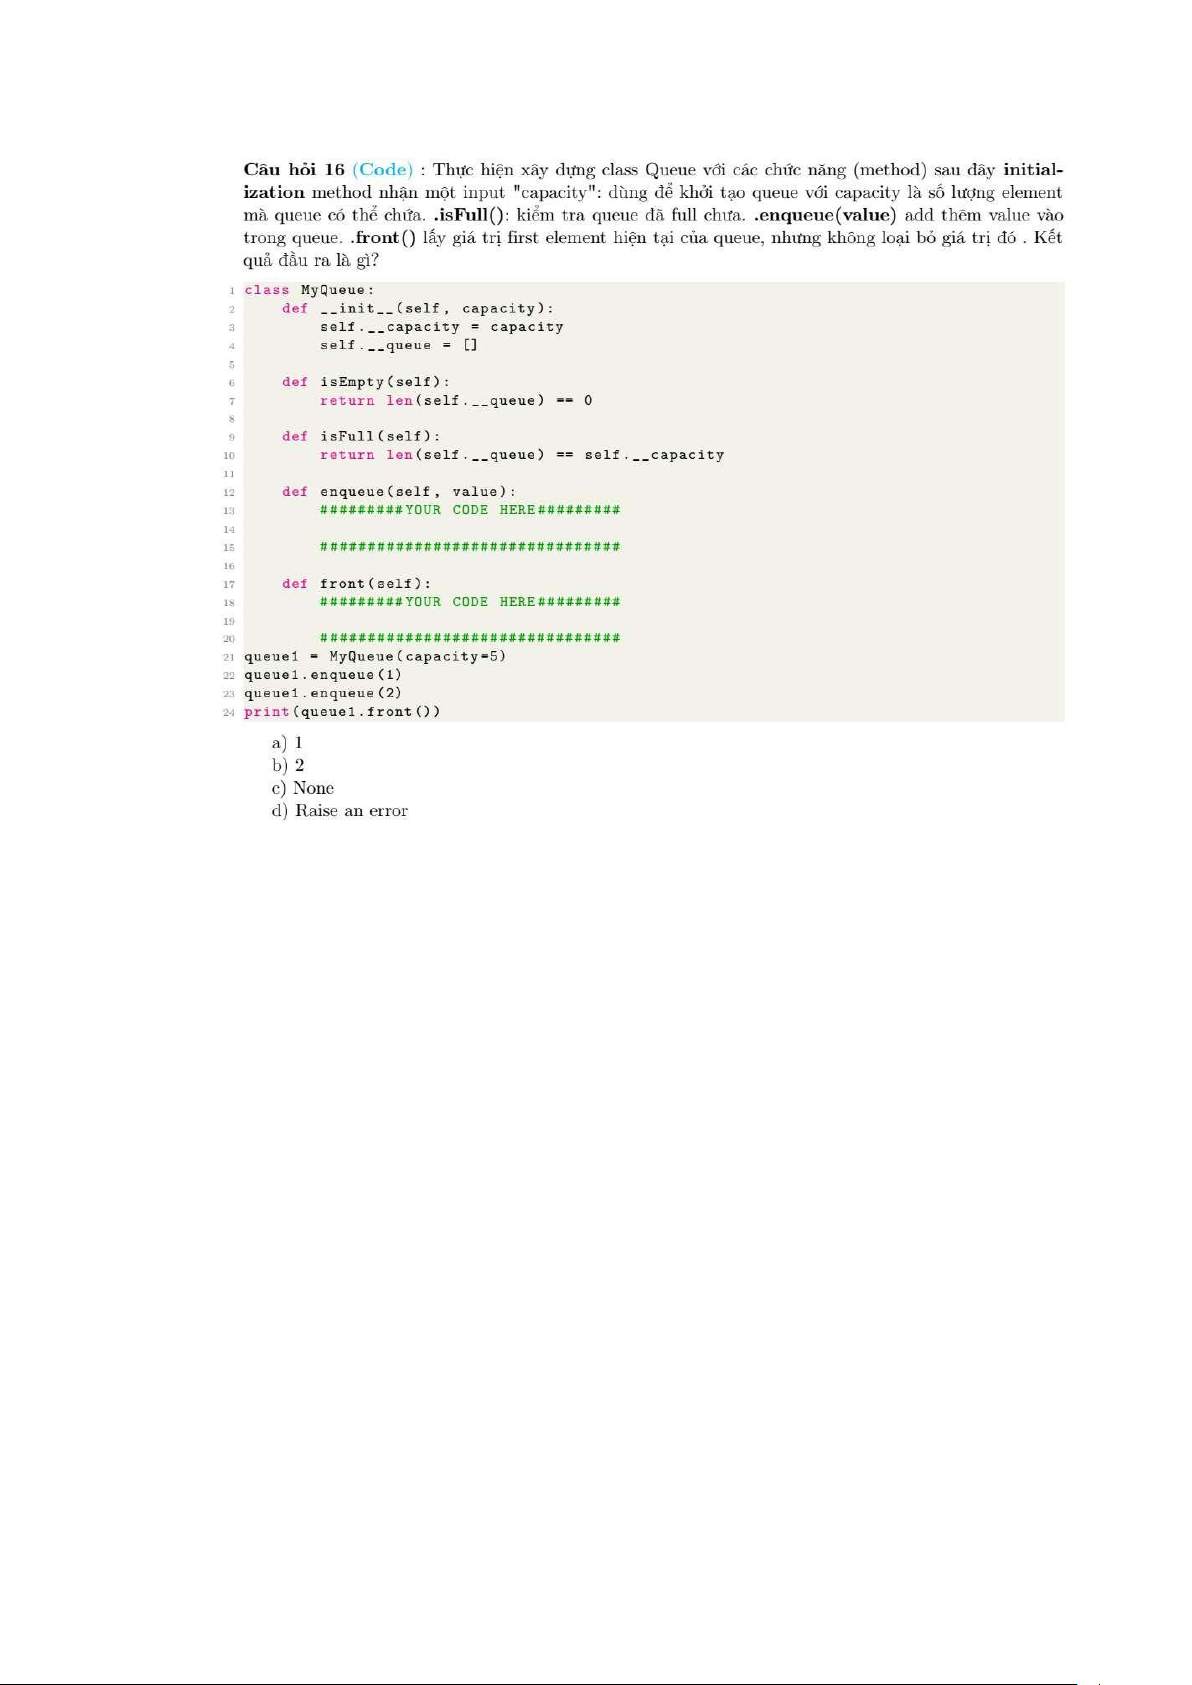Select answer option 'b) 2'
This screenshot has width=1192, height=1685.
288,766
